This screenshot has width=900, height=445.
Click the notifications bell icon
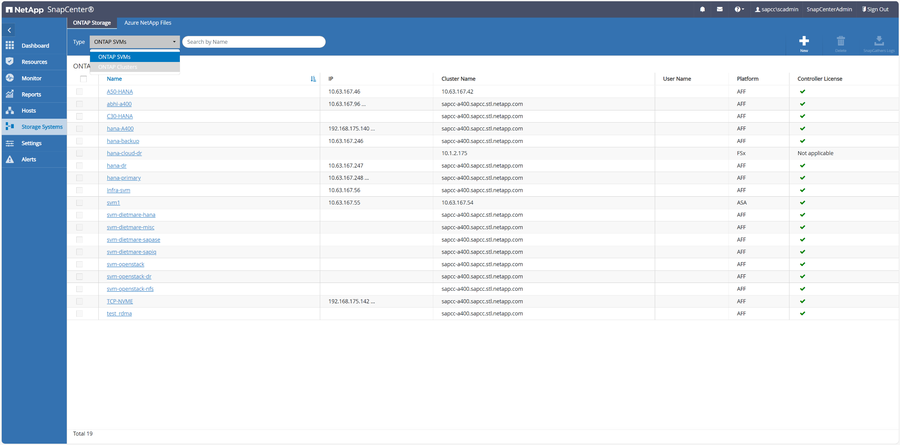pos(703,9)
